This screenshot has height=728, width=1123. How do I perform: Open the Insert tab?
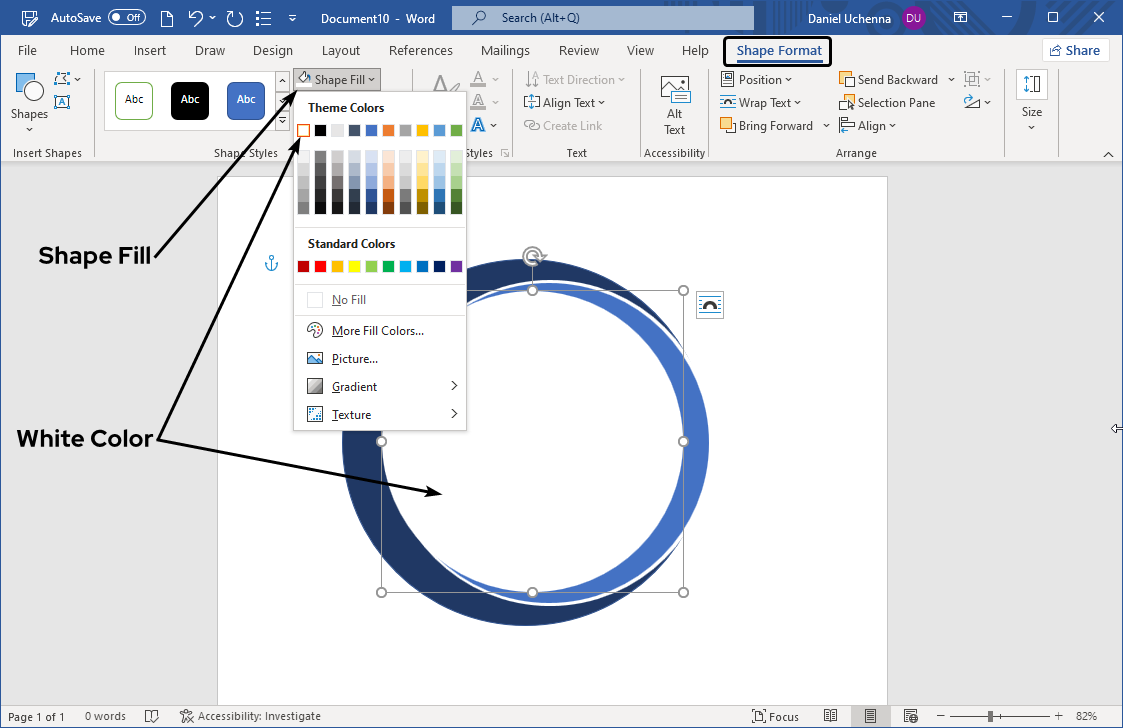150,51
